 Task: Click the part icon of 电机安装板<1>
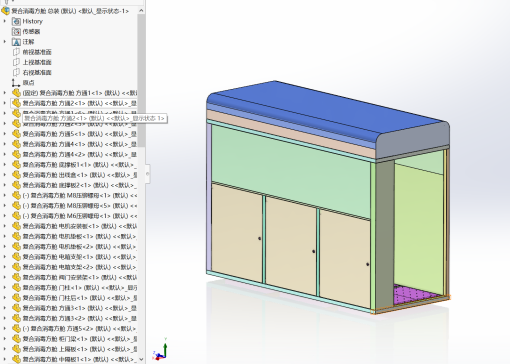16,226
